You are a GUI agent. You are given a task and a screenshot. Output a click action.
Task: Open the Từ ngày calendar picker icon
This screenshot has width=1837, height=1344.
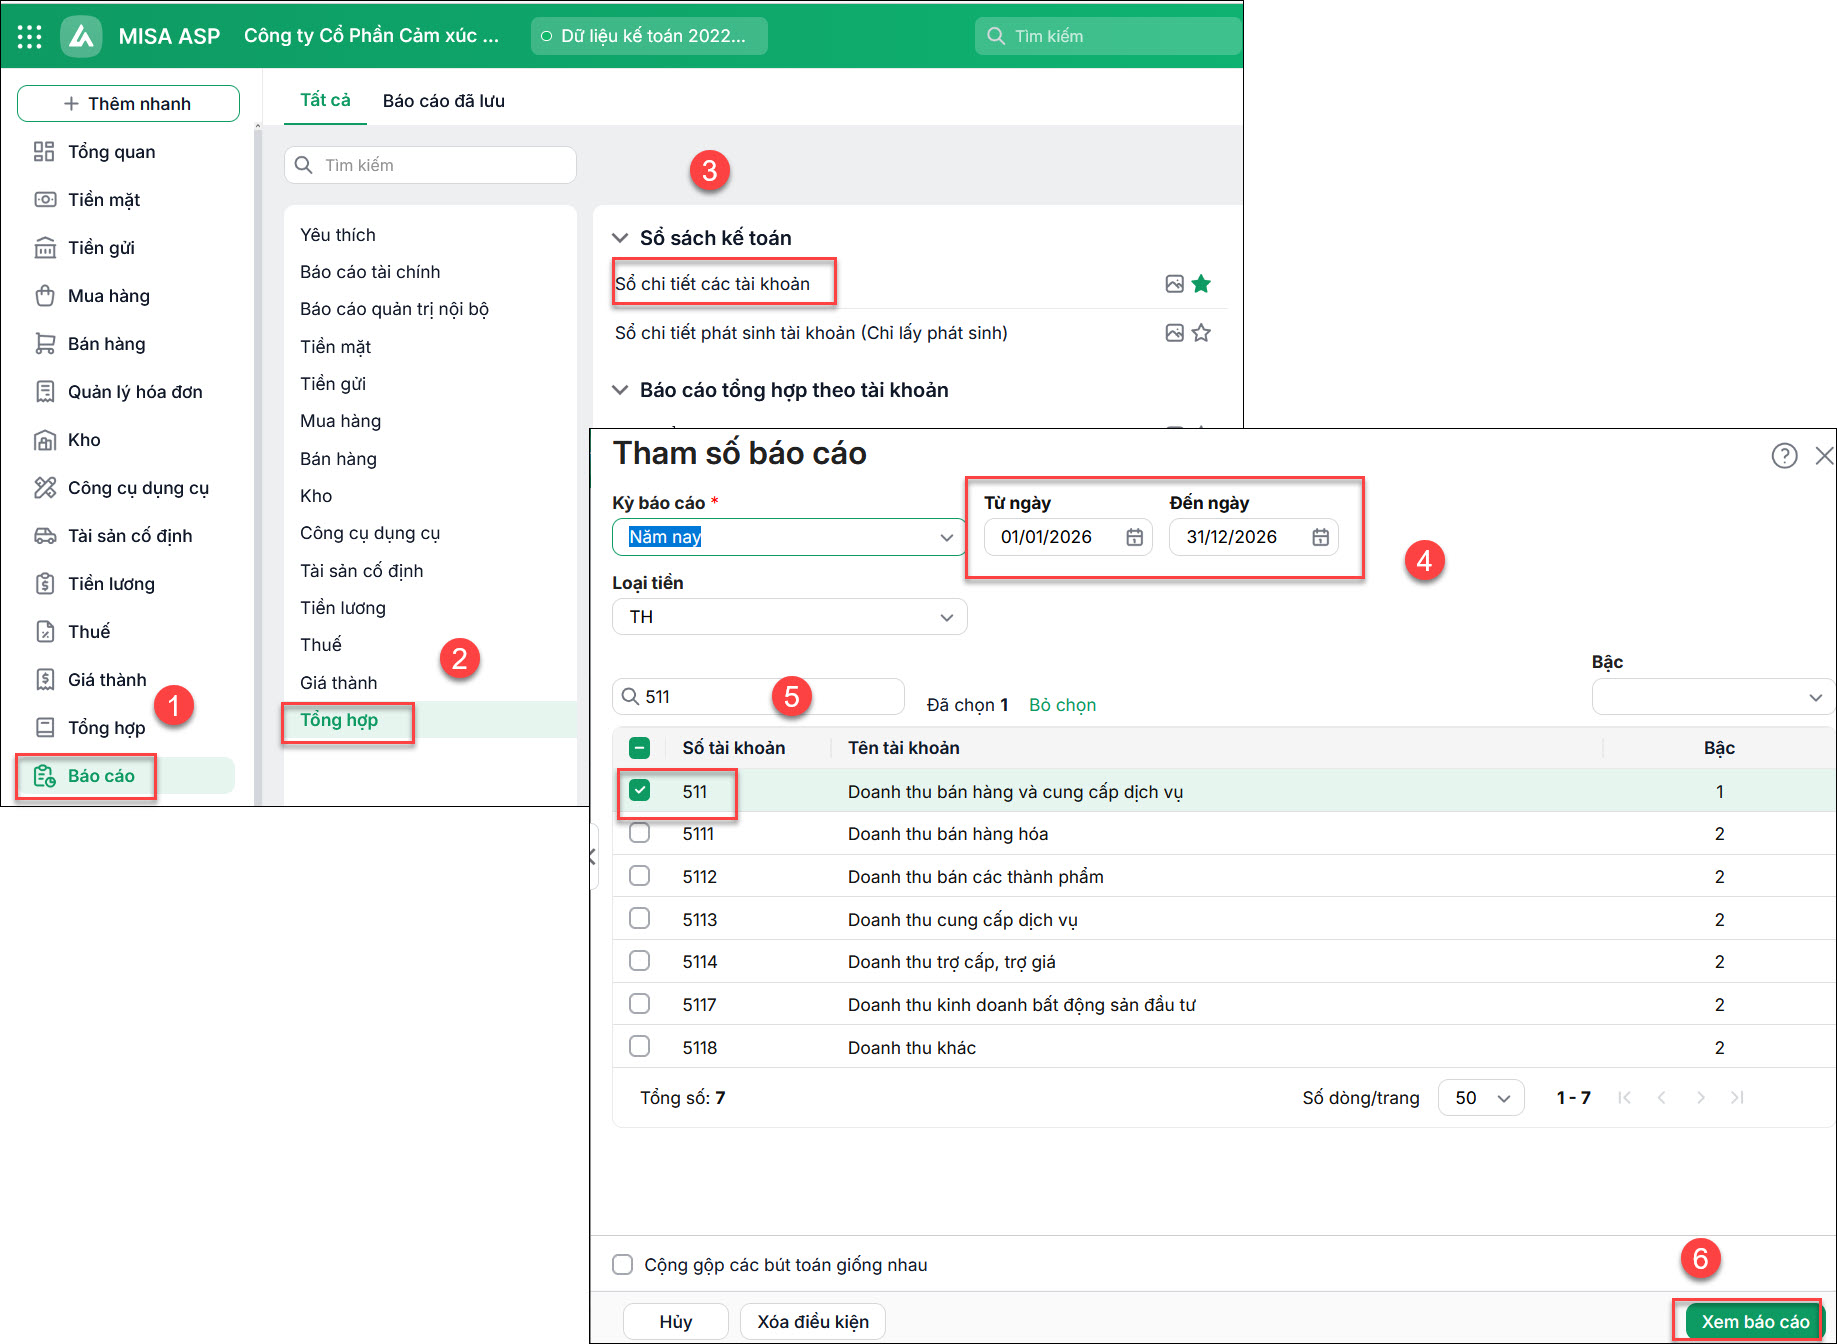point(1134,538)
